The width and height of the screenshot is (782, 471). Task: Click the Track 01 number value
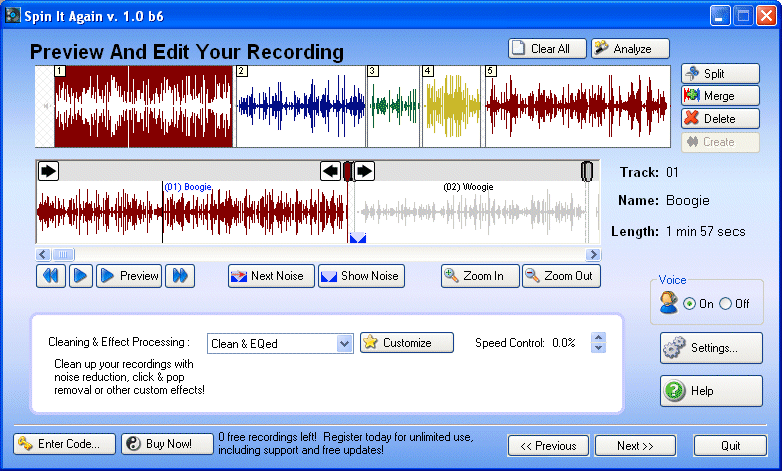pos(672,173)
